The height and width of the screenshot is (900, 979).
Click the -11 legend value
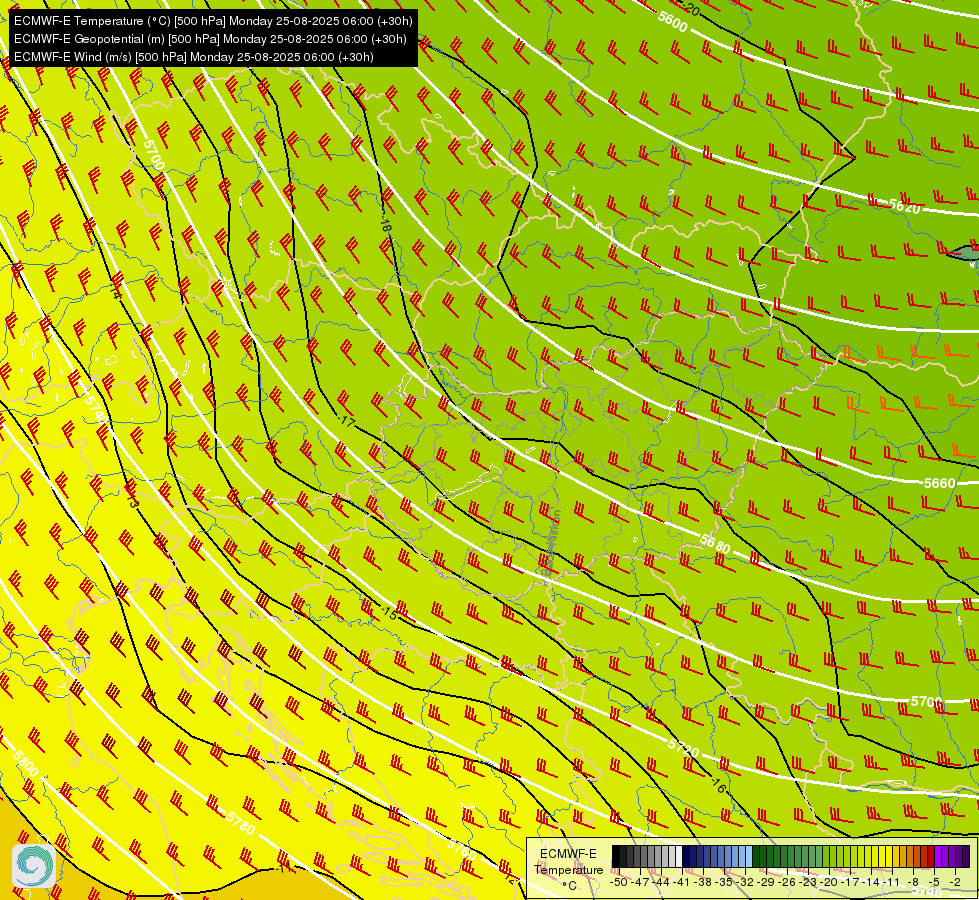pos(891,882)
